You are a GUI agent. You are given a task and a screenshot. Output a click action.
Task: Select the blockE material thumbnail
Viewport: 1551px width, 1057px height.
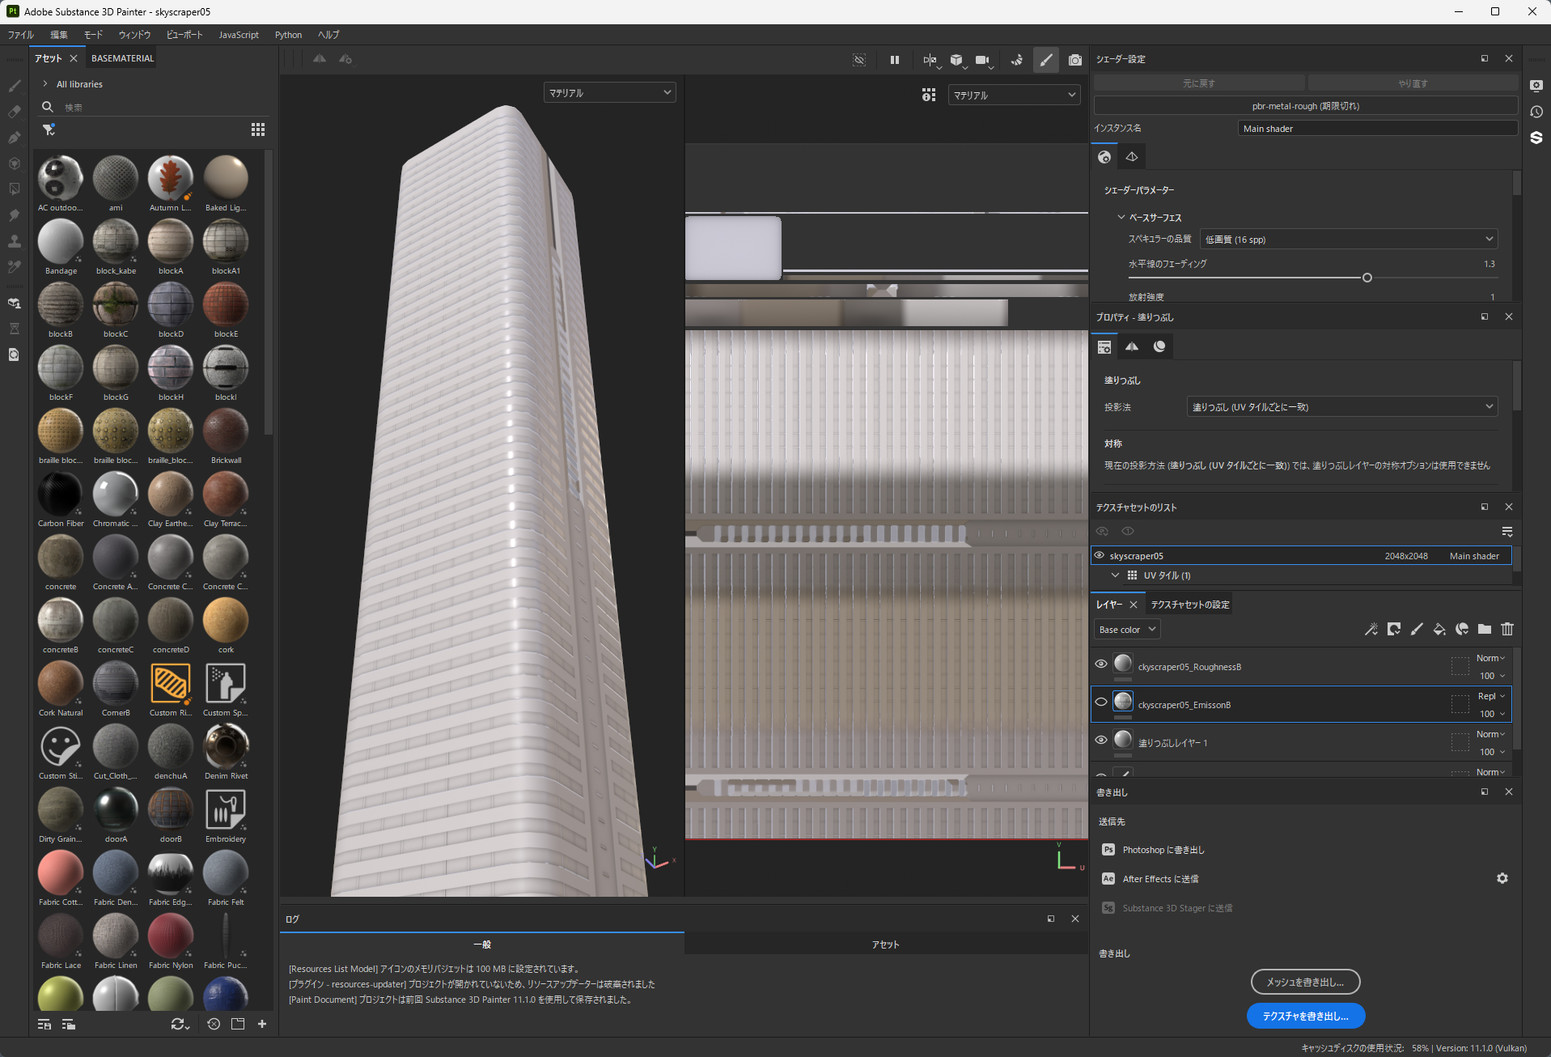tap(225, 305)
